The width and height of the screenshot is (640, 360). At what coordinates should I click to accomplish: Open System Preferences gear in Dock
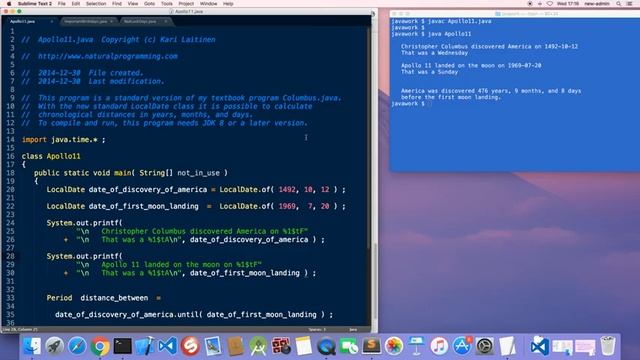[x=484, y=346]
